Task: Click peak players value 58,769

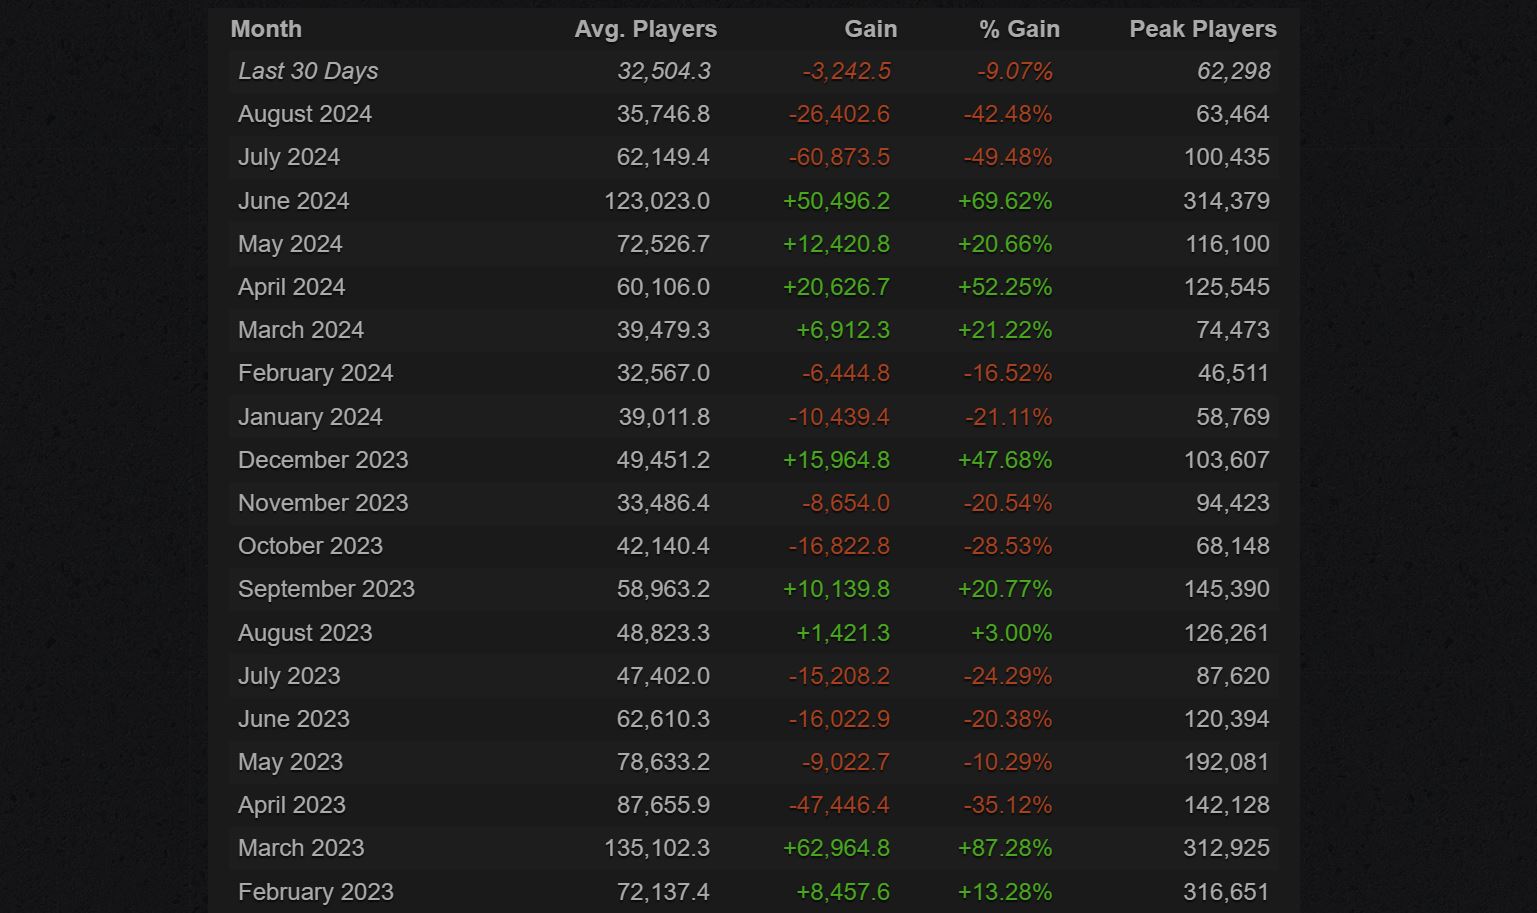Action: (x=1233, y=417)
